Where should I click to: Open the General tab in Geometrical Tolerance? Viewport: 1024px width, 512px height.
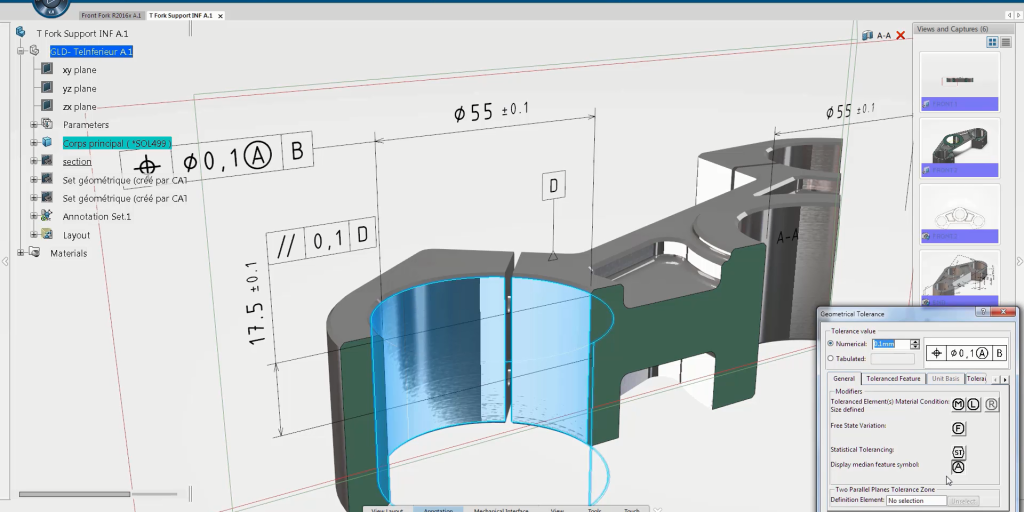[x=844, y=379]
